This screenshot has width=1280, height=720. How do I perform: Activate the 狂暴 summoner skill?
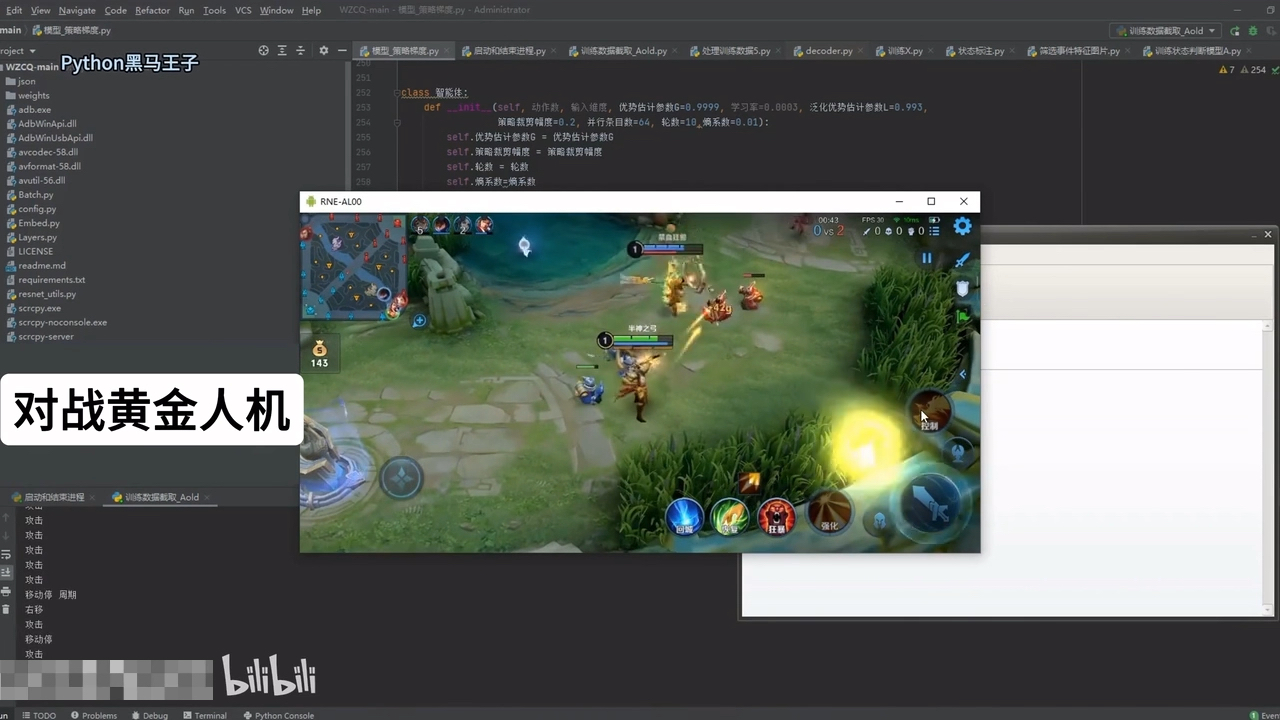pos(777,515)
